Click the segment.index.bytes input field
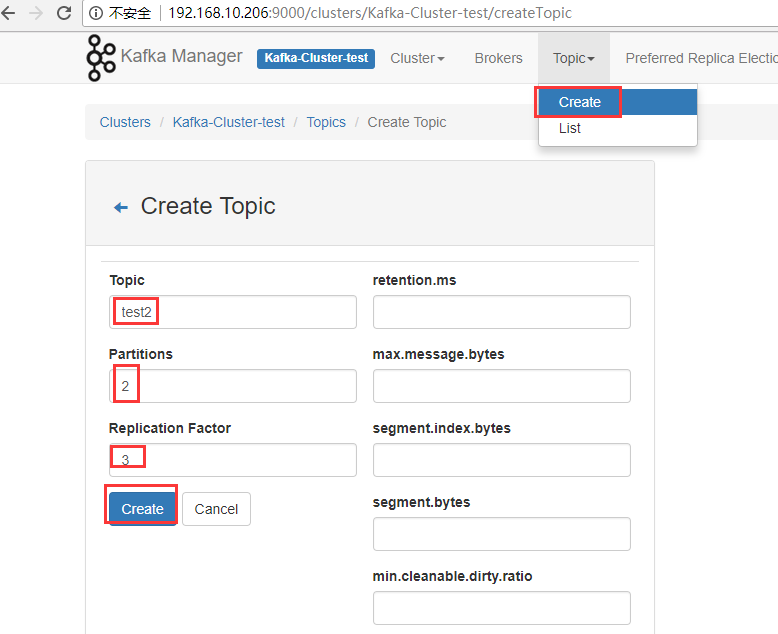The height and width of the screenshot is (634, 778). point(502,460)
